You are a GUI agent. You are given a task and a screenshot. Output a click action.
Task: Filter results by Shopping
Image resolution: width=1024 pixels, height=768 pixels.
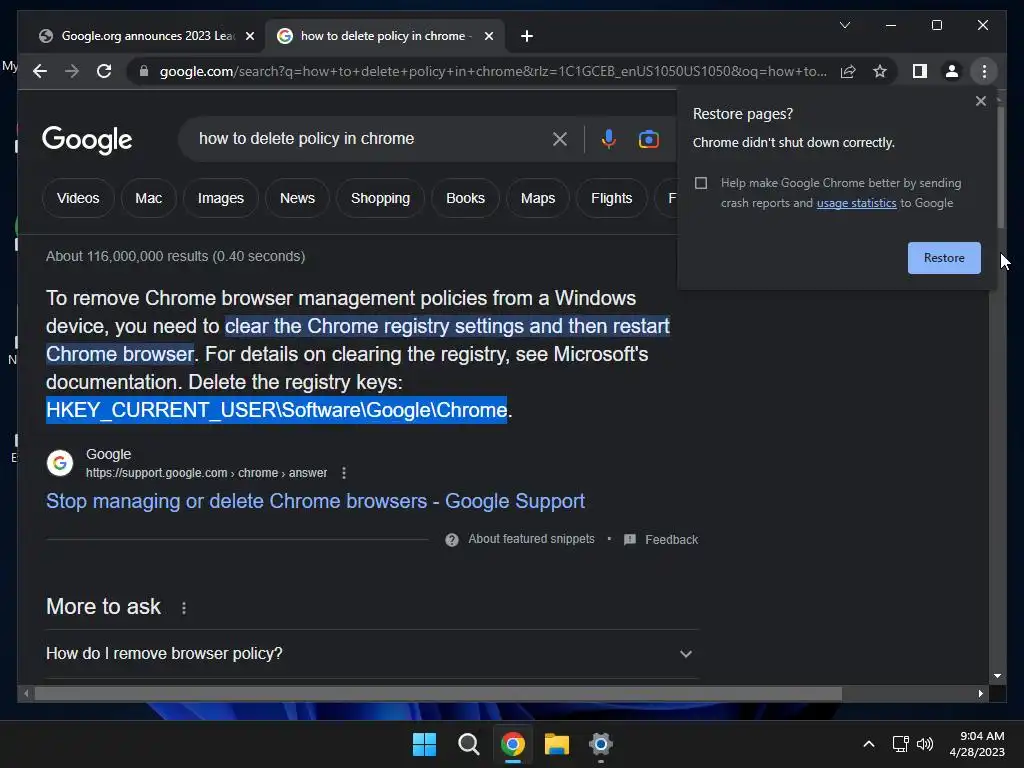pos(380,199)
